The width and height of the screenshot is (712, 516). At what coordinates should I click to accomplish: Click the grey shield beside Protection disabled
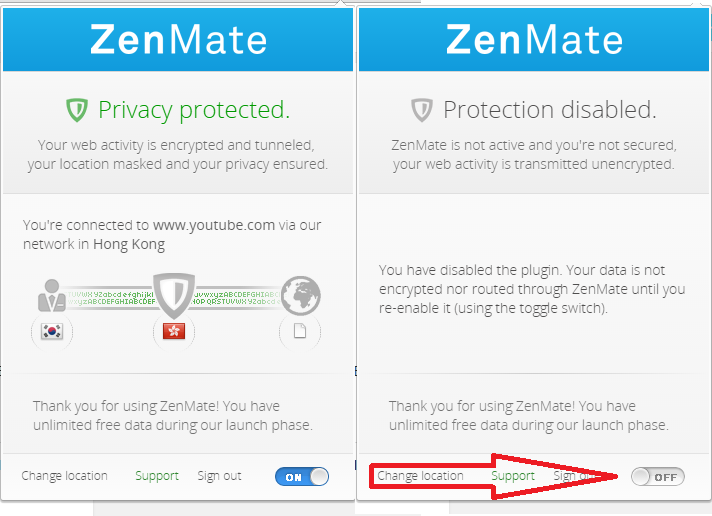click(x=423, y=109)
